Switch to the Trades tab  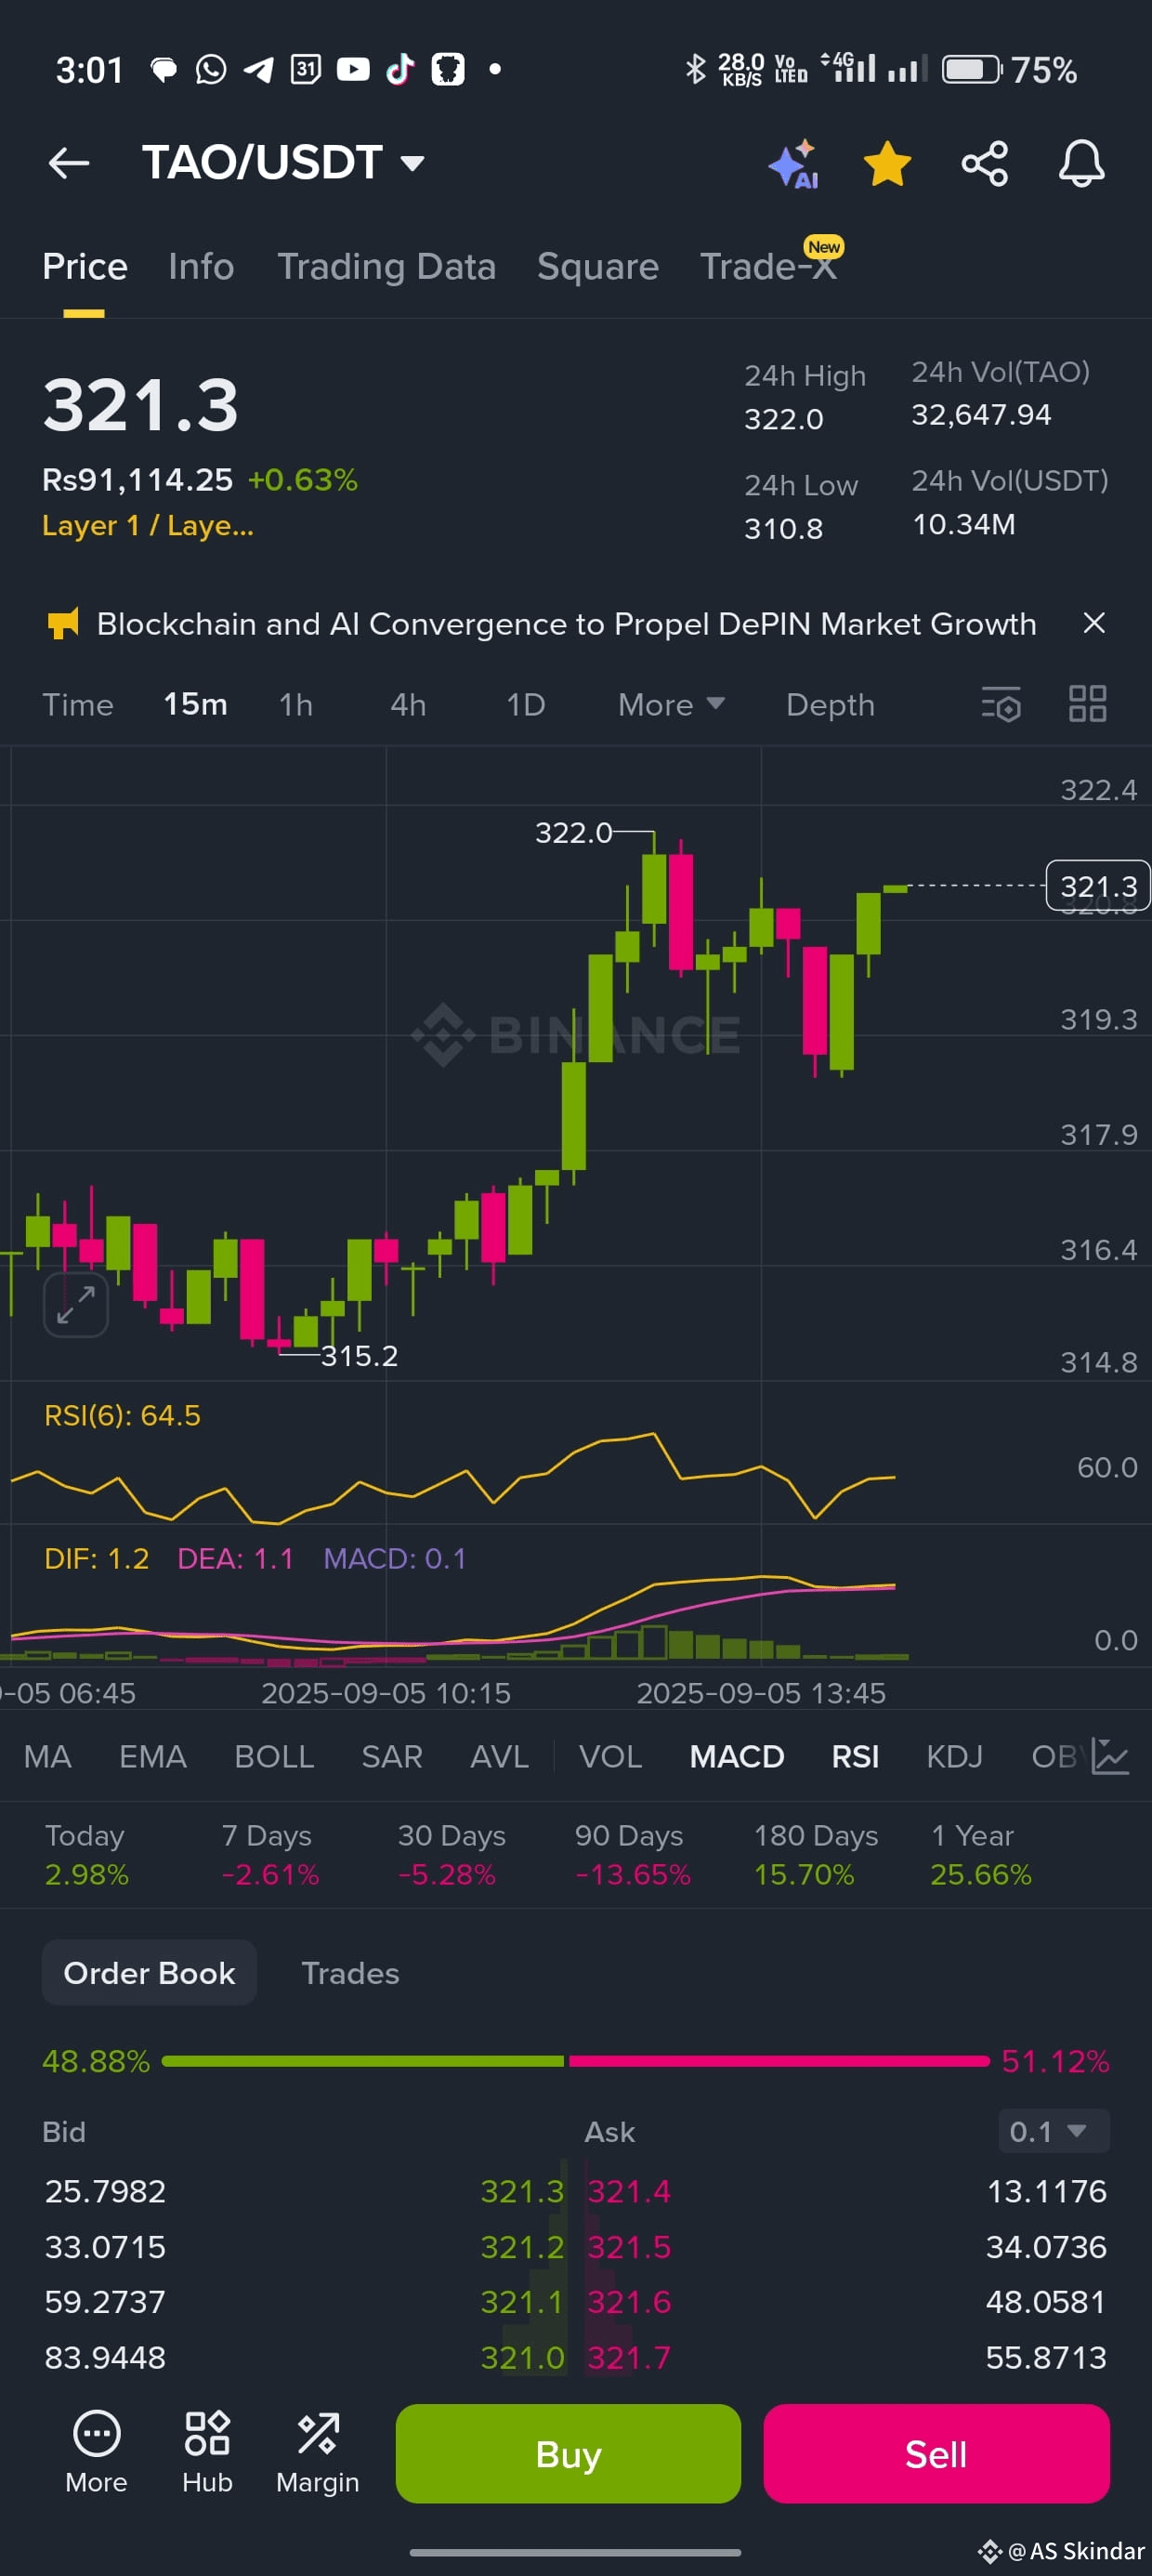(x=350, y=1973)
